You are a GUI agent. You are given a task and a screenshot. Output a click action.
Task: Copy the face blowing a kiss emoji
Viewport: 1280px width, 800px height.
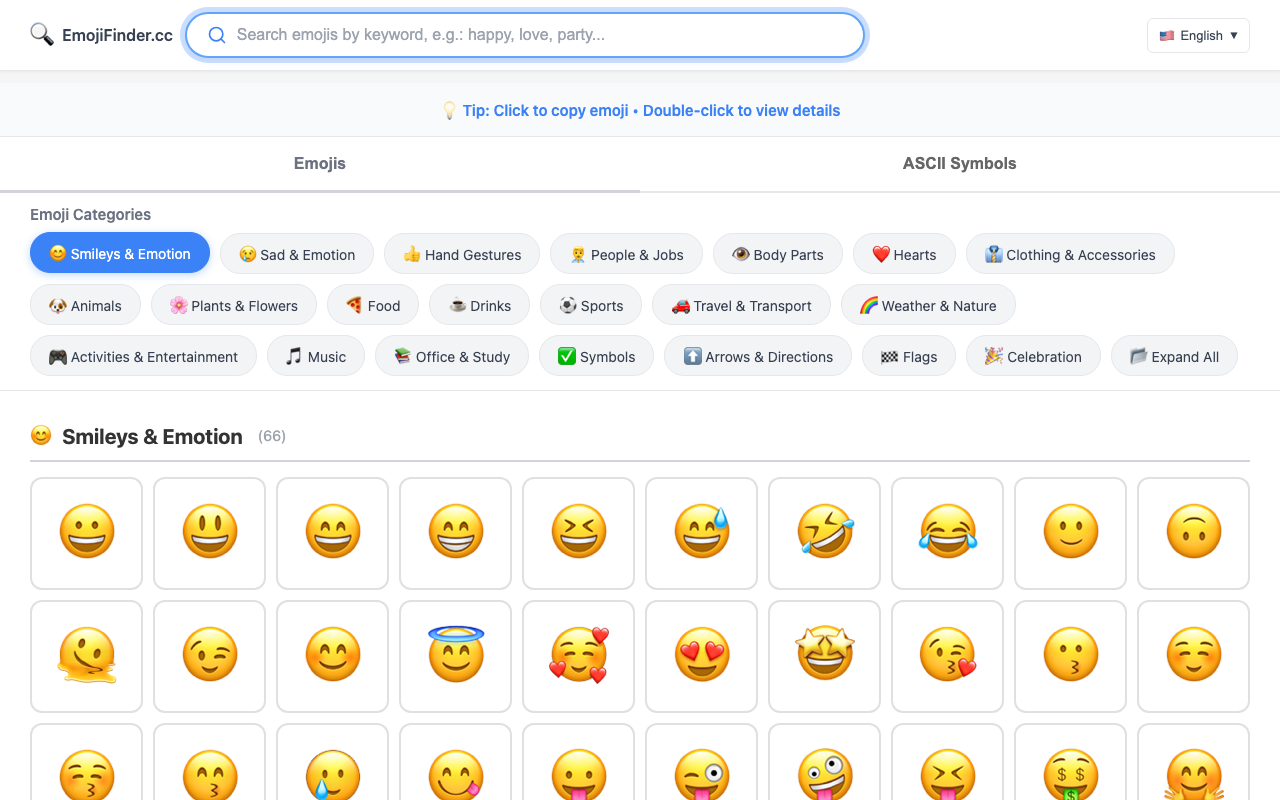[947, 656]
